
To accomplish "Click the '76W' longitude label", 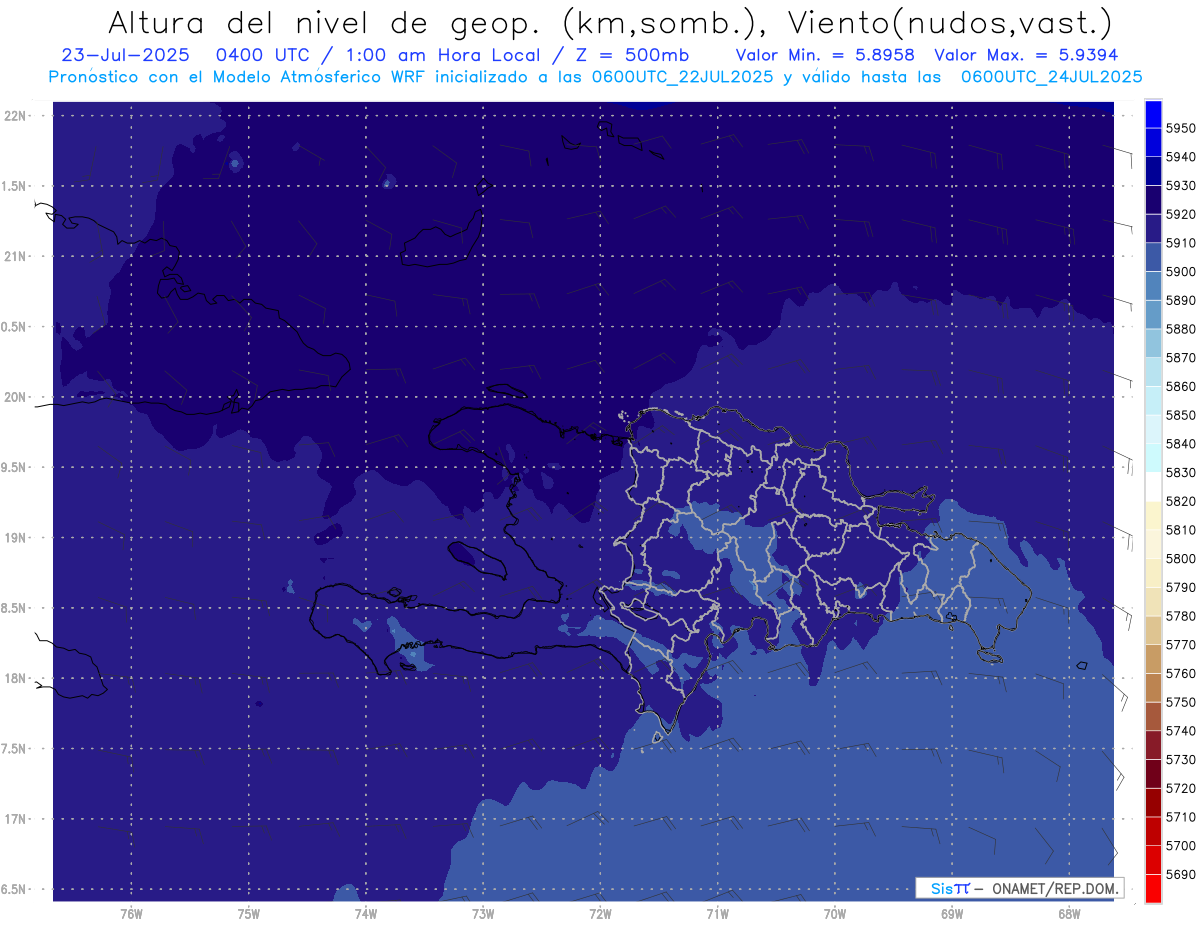I will 131,914.
